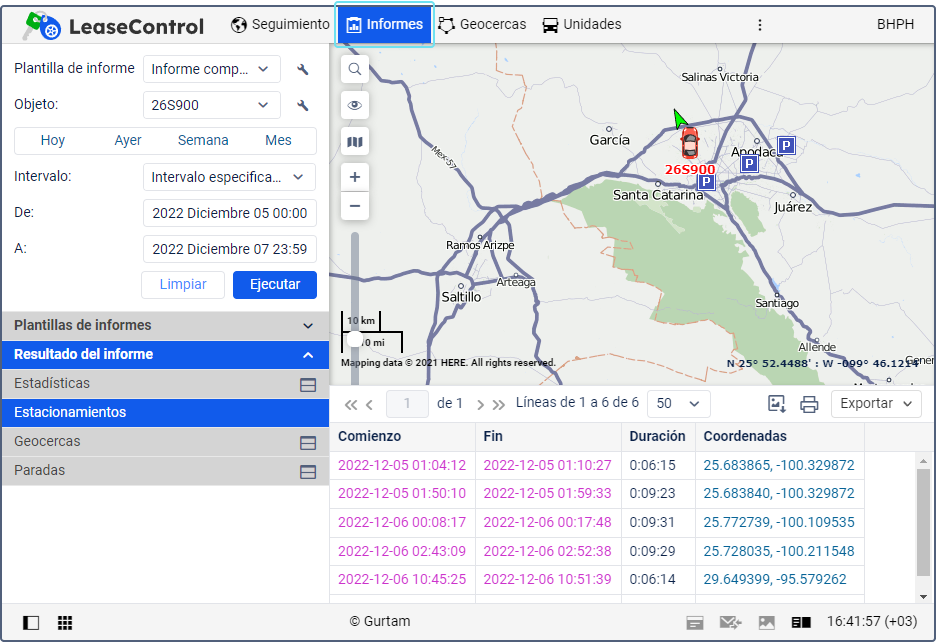The height and width of the screenshot is (642, 936).
Task: Click wrench icon beside report template
Action: tap(303, 69)
